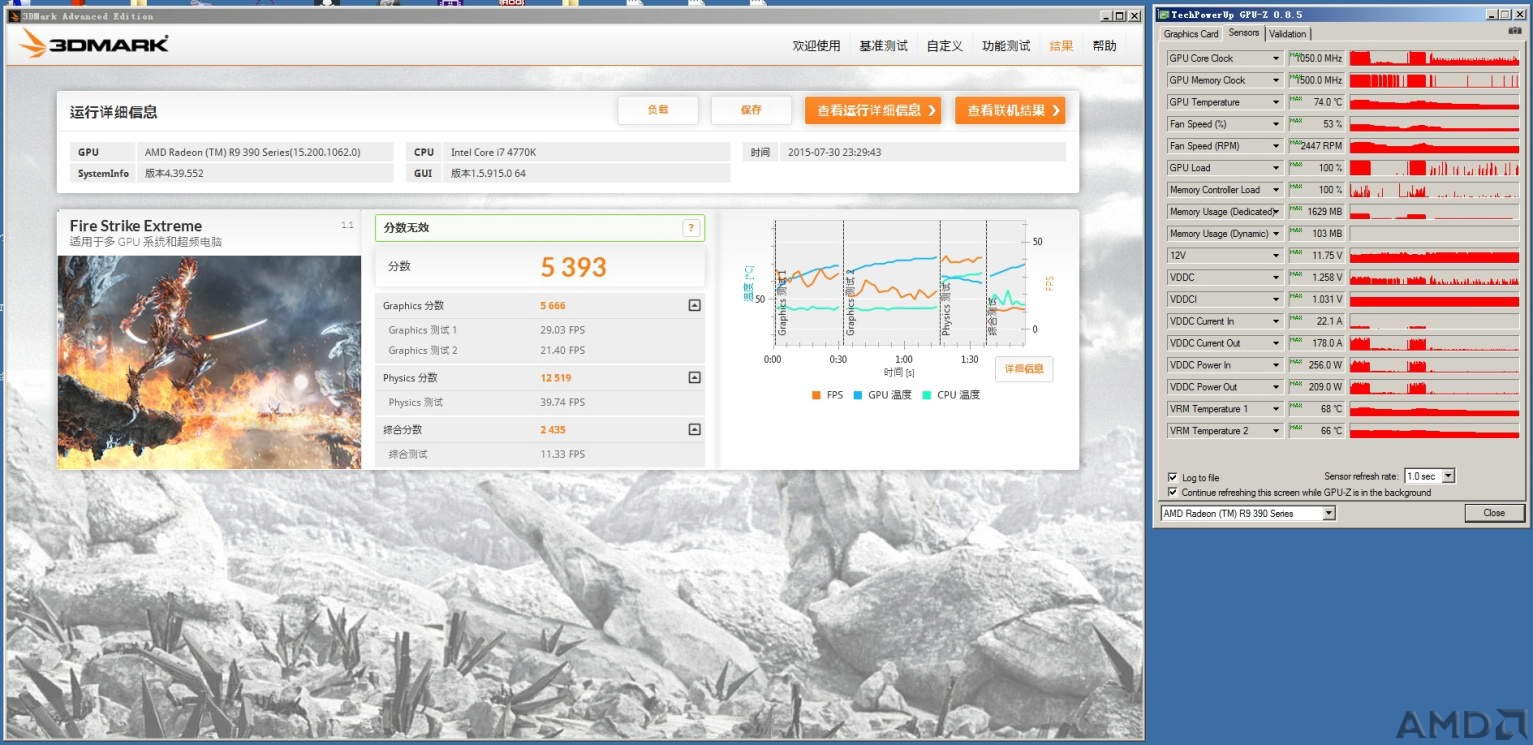This screenshot has height=745, width=1533.
Task: Toggle Continue refreshing in background checkbox
Action: [x=1172, y=492]
